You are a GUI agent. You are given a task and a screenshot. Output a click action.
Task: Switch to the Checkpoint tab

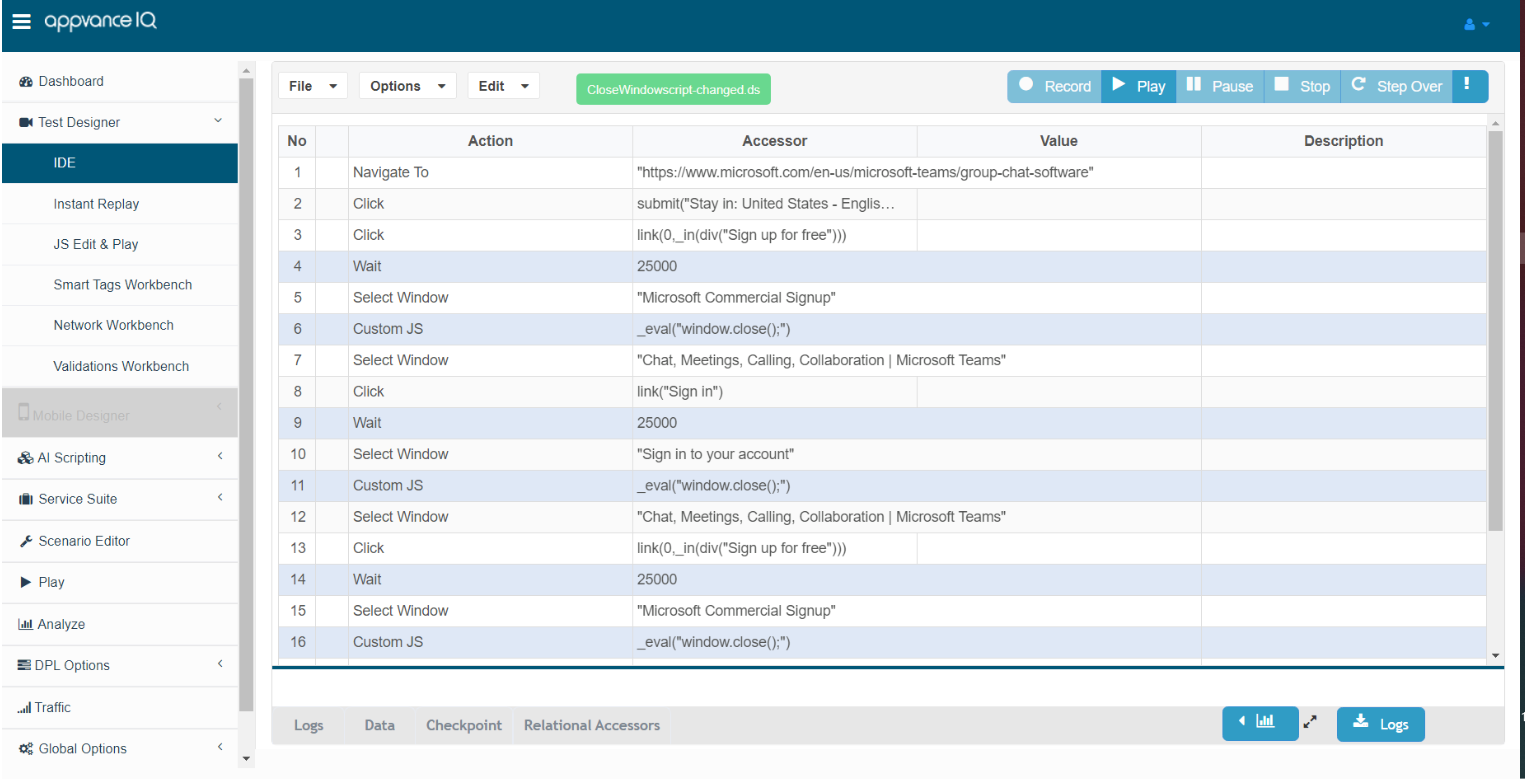pos(464,725)
